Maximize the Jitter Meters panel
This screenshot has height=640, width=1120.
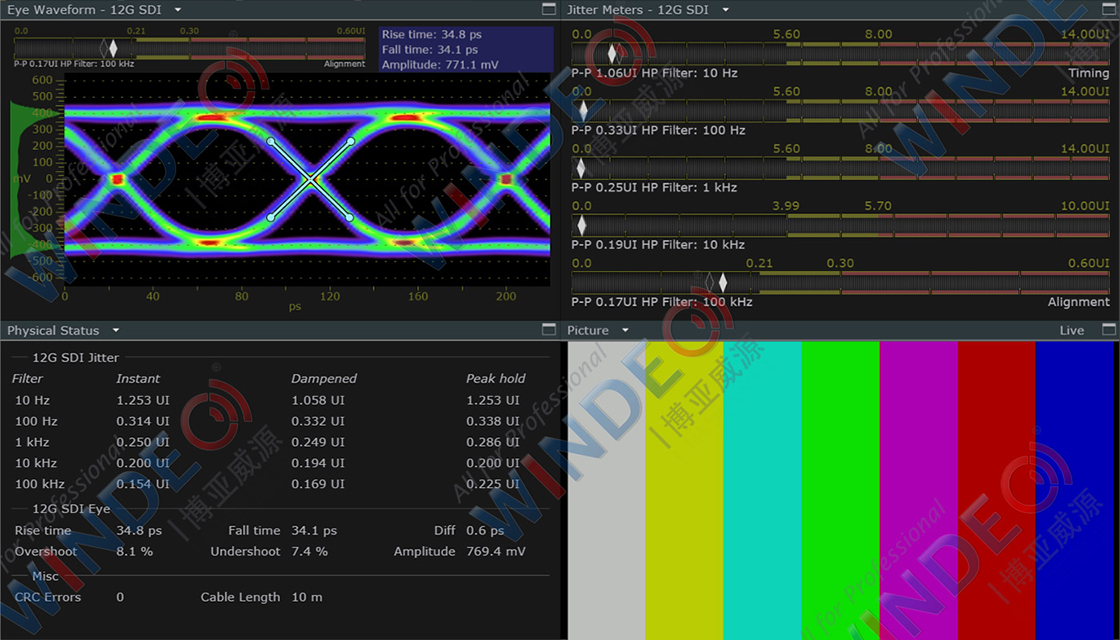(x=1108, y=9)
